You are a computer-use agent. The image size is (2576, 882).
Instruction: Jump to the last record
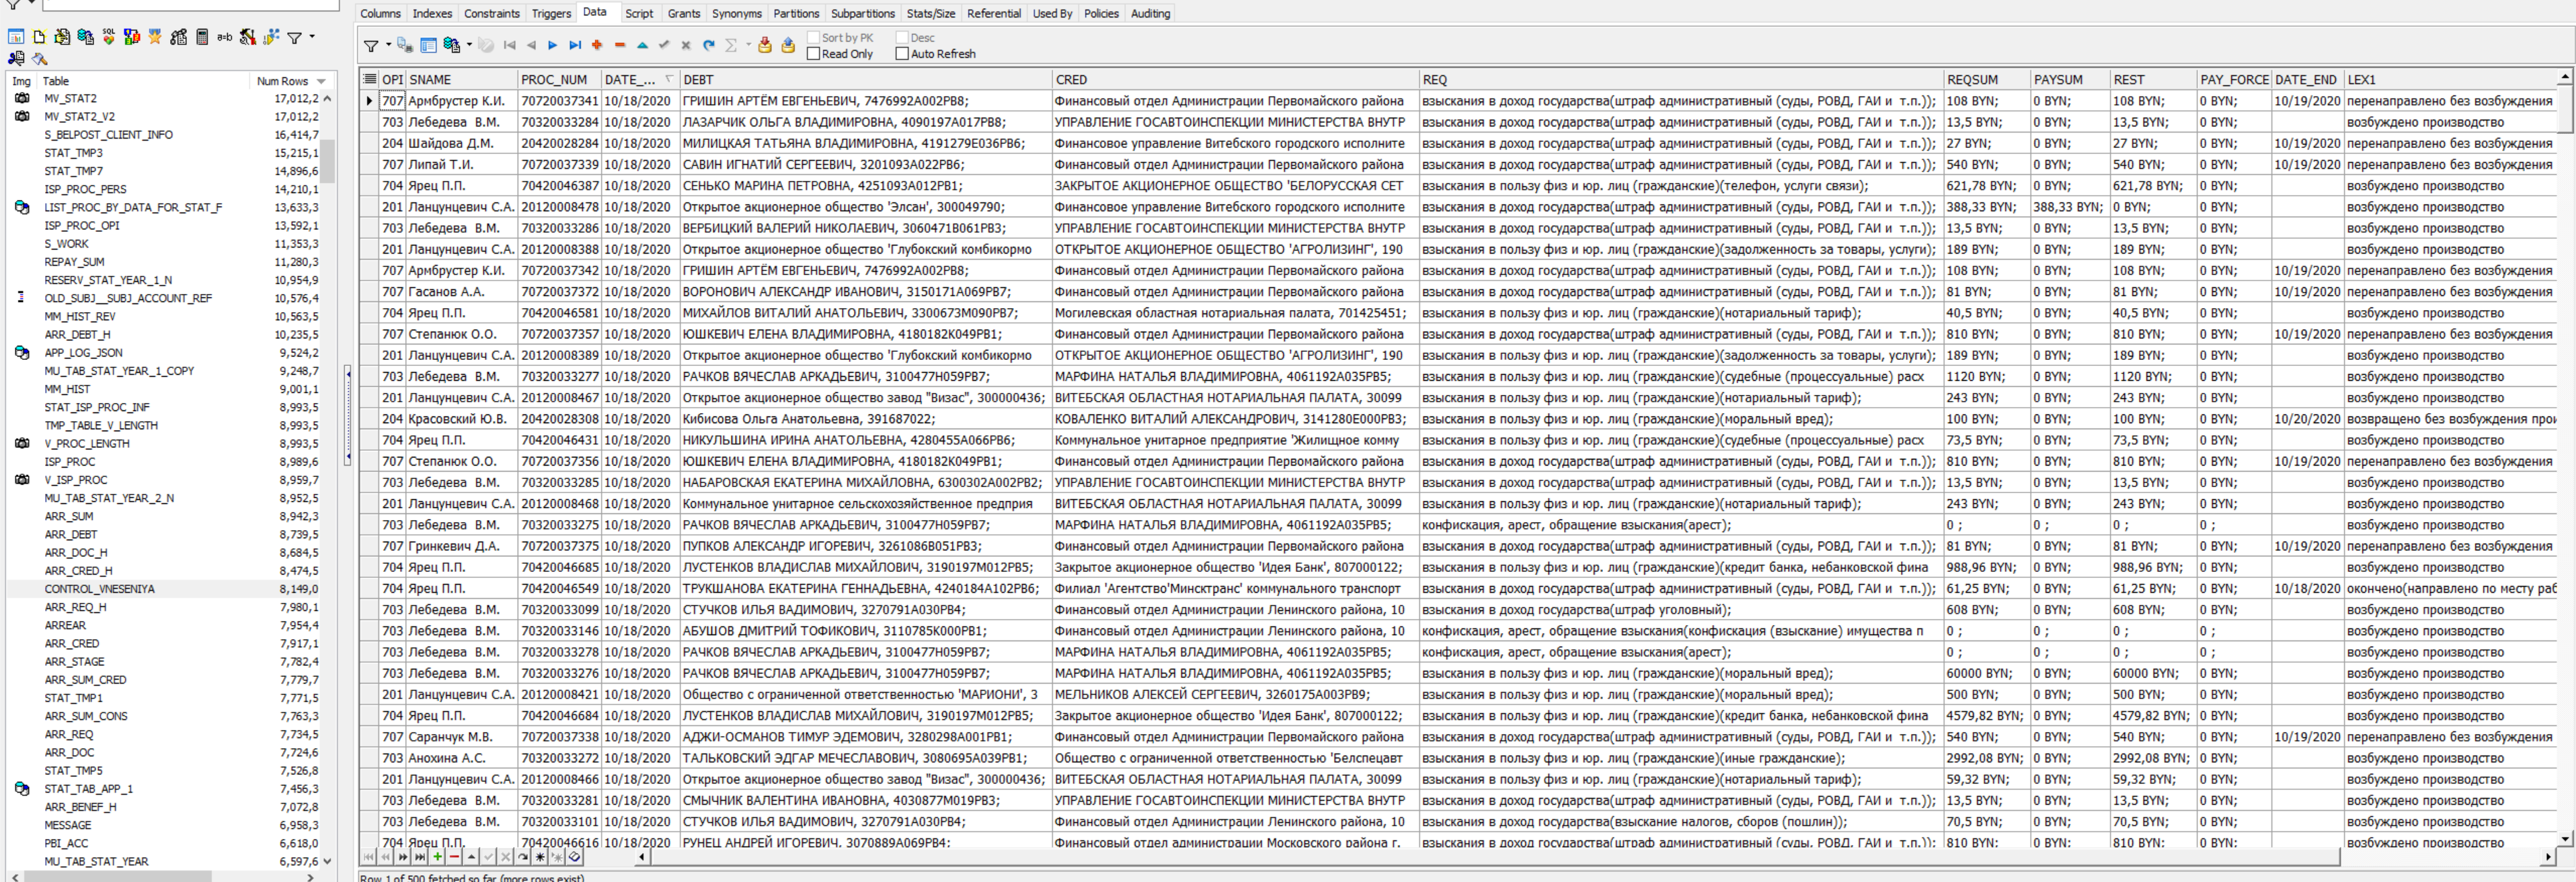575,45
